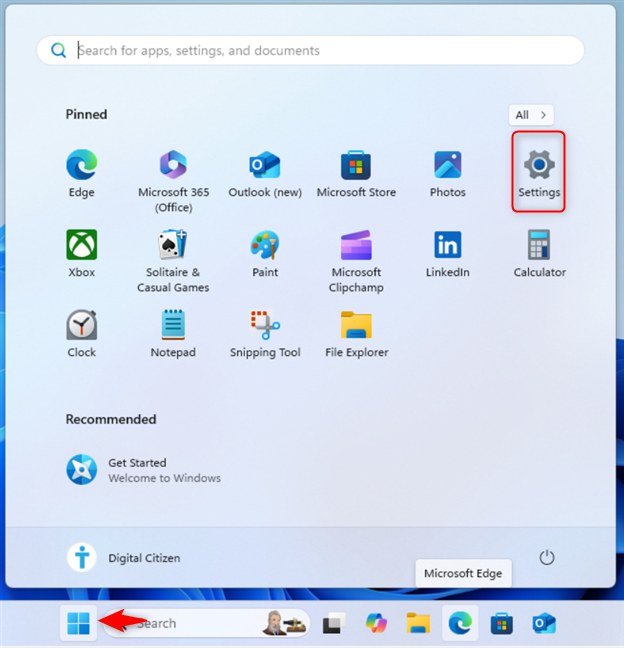Open Microsoft Clipchamp
Screen dimensions: 624x648
tap(356, 261)
